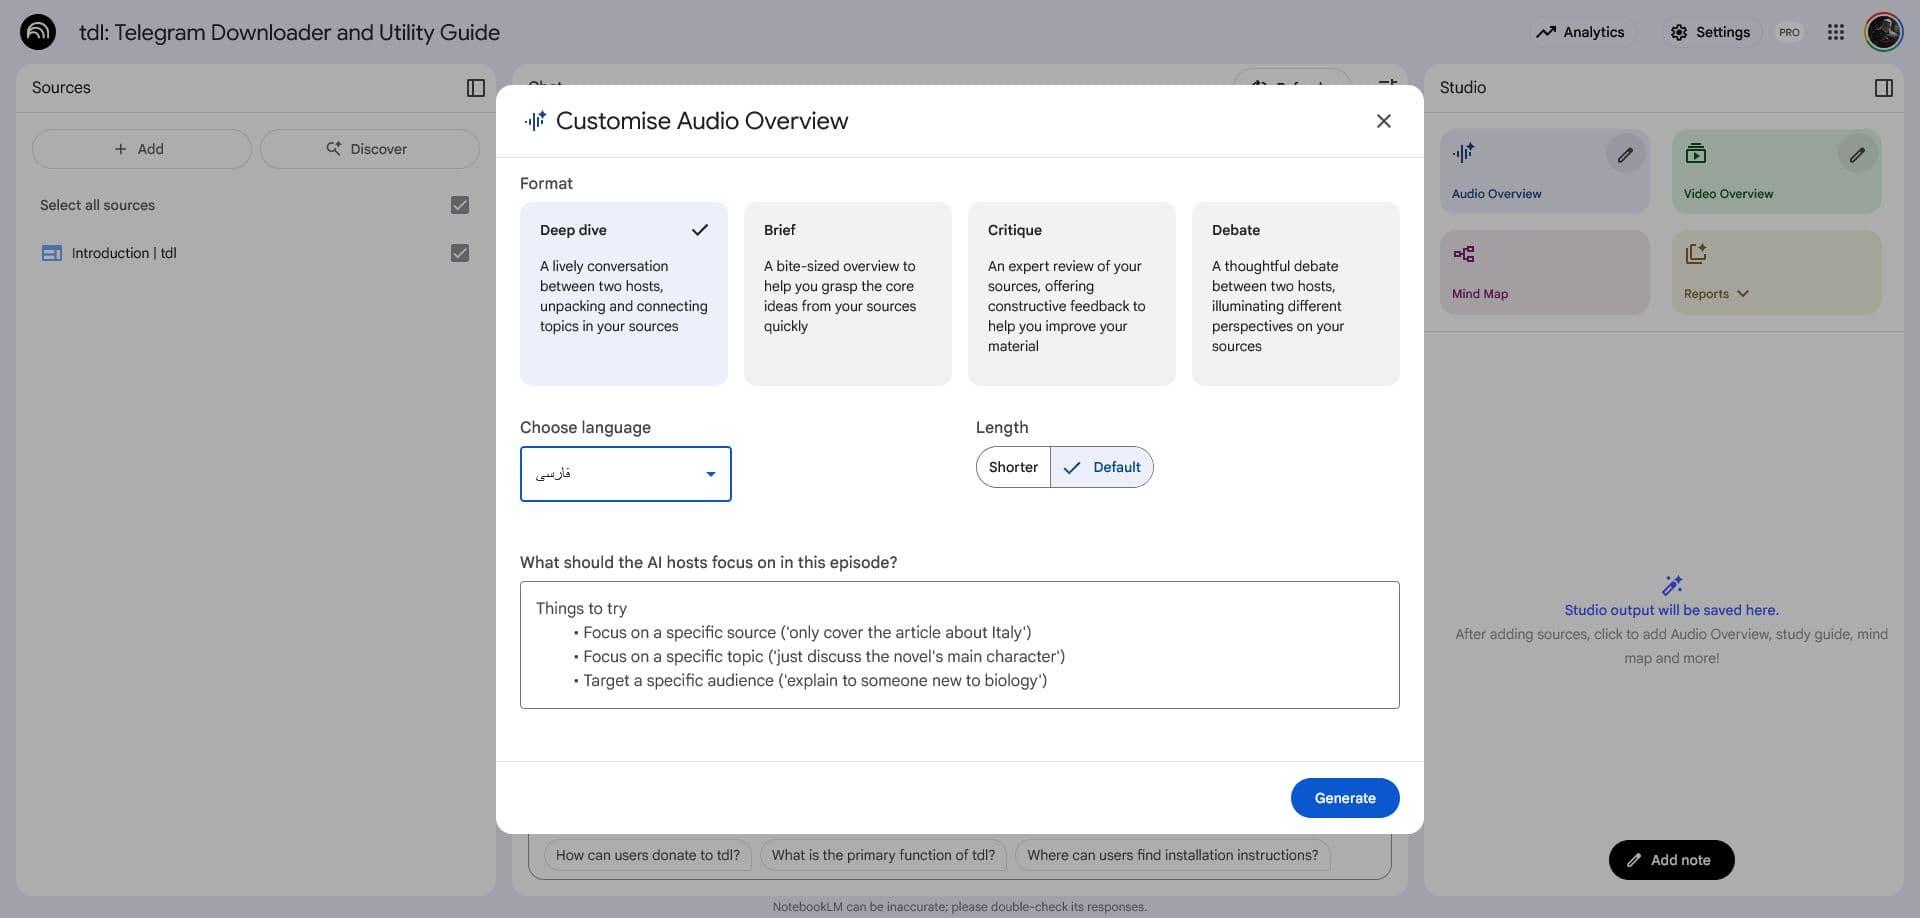
Task: Edit Video Overview with pencil icon
Action: tap(1857, 155)
